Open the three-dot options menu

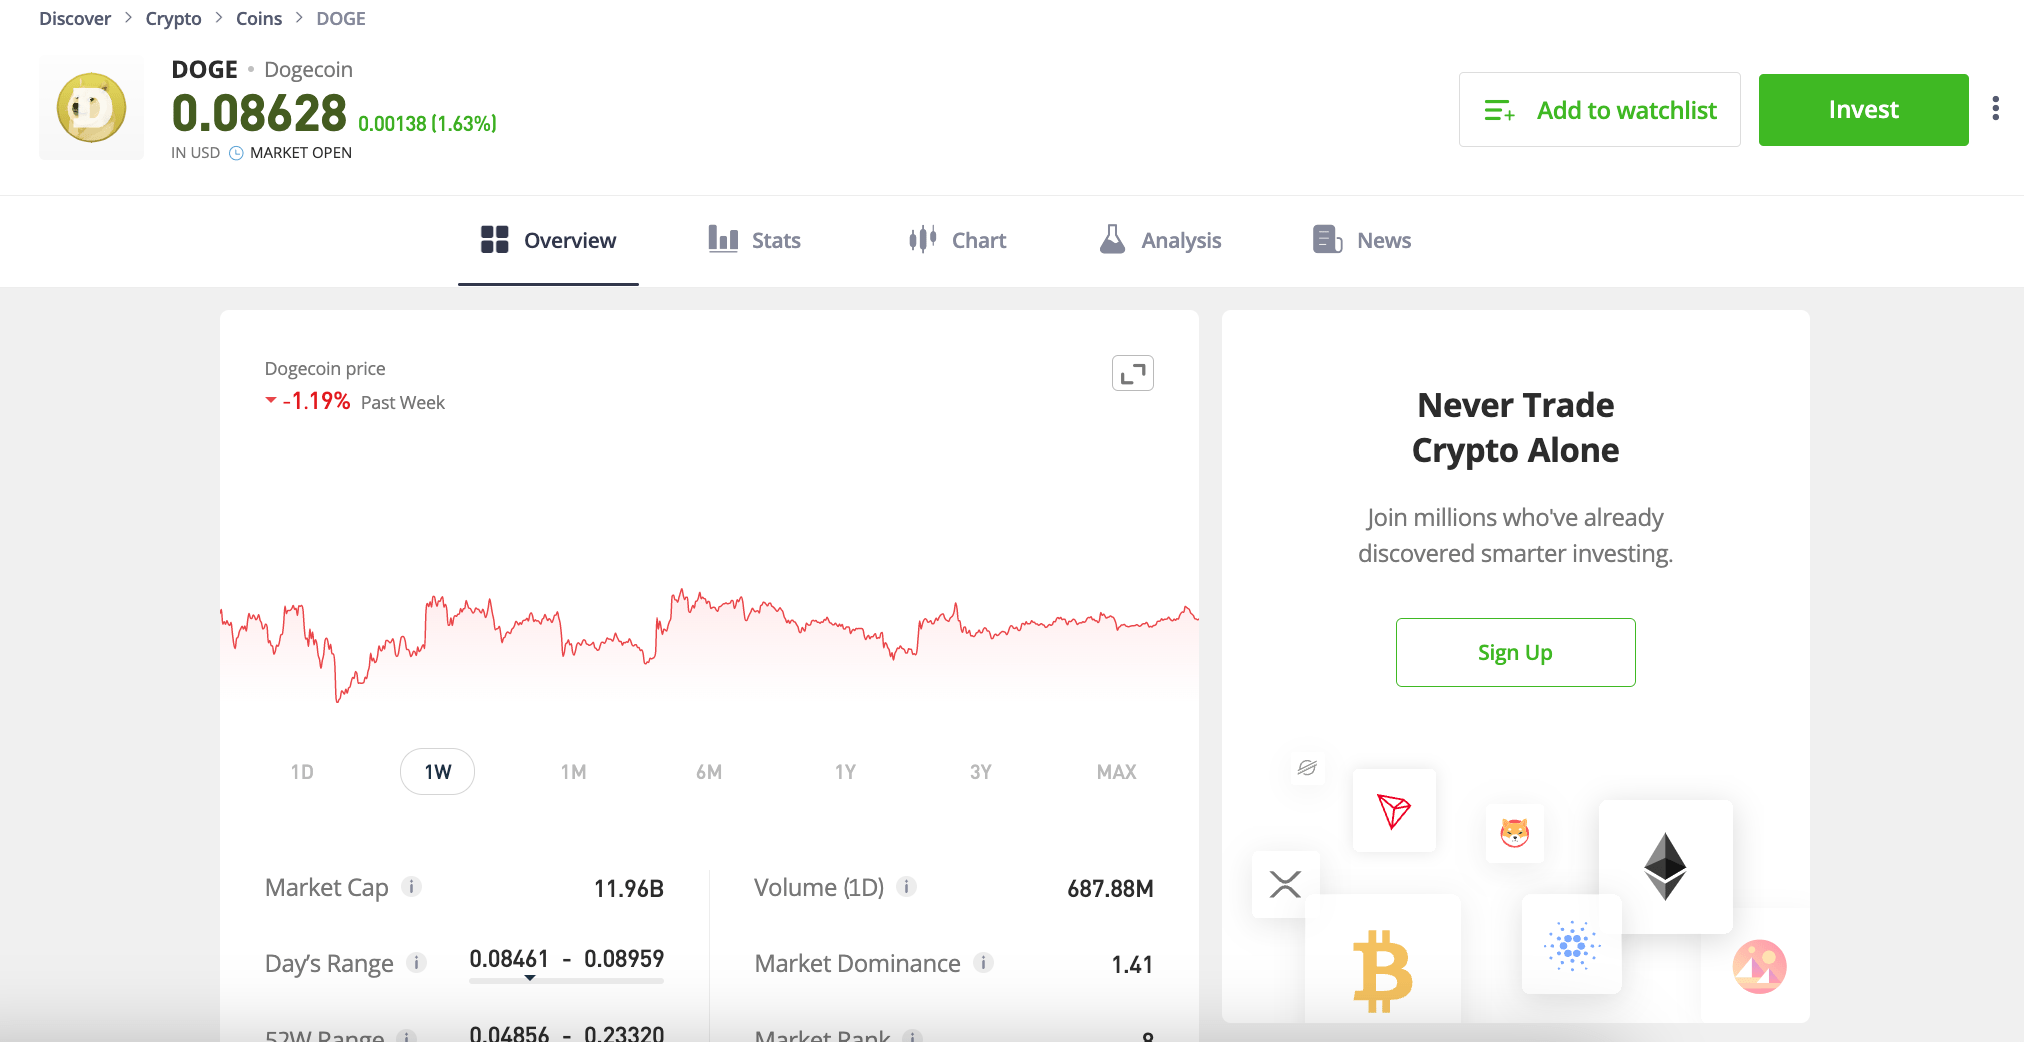(1995, 108)
